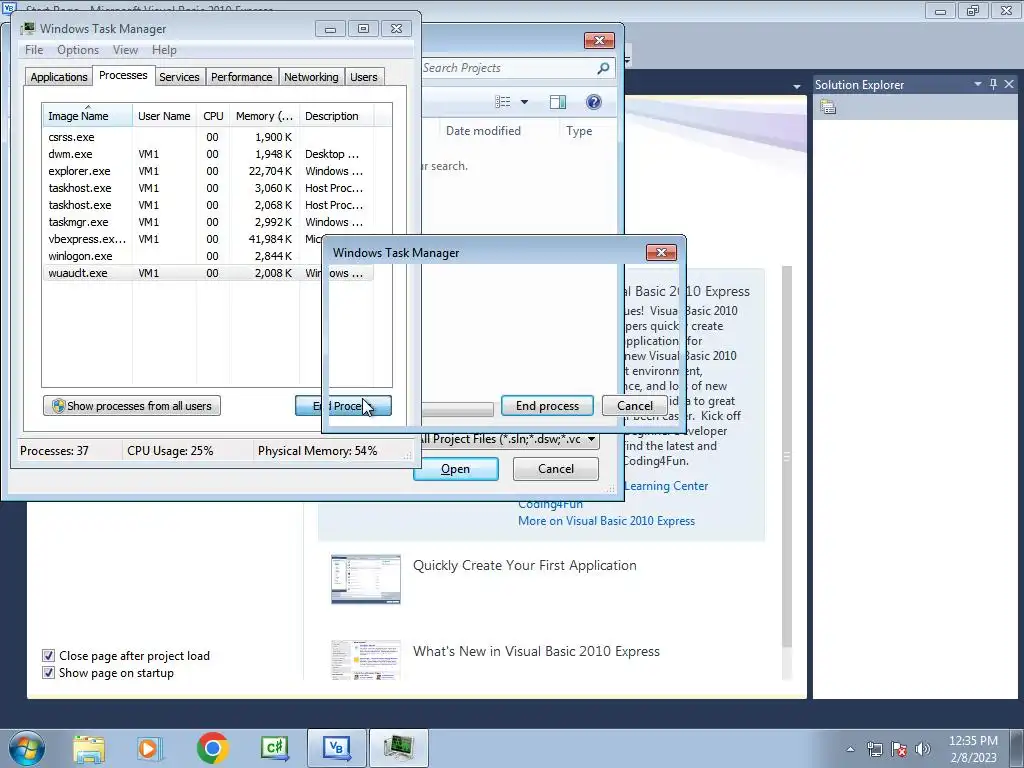
Task: Switch to the Users tab
Action: pyautogui.click(x=363, y=77)
